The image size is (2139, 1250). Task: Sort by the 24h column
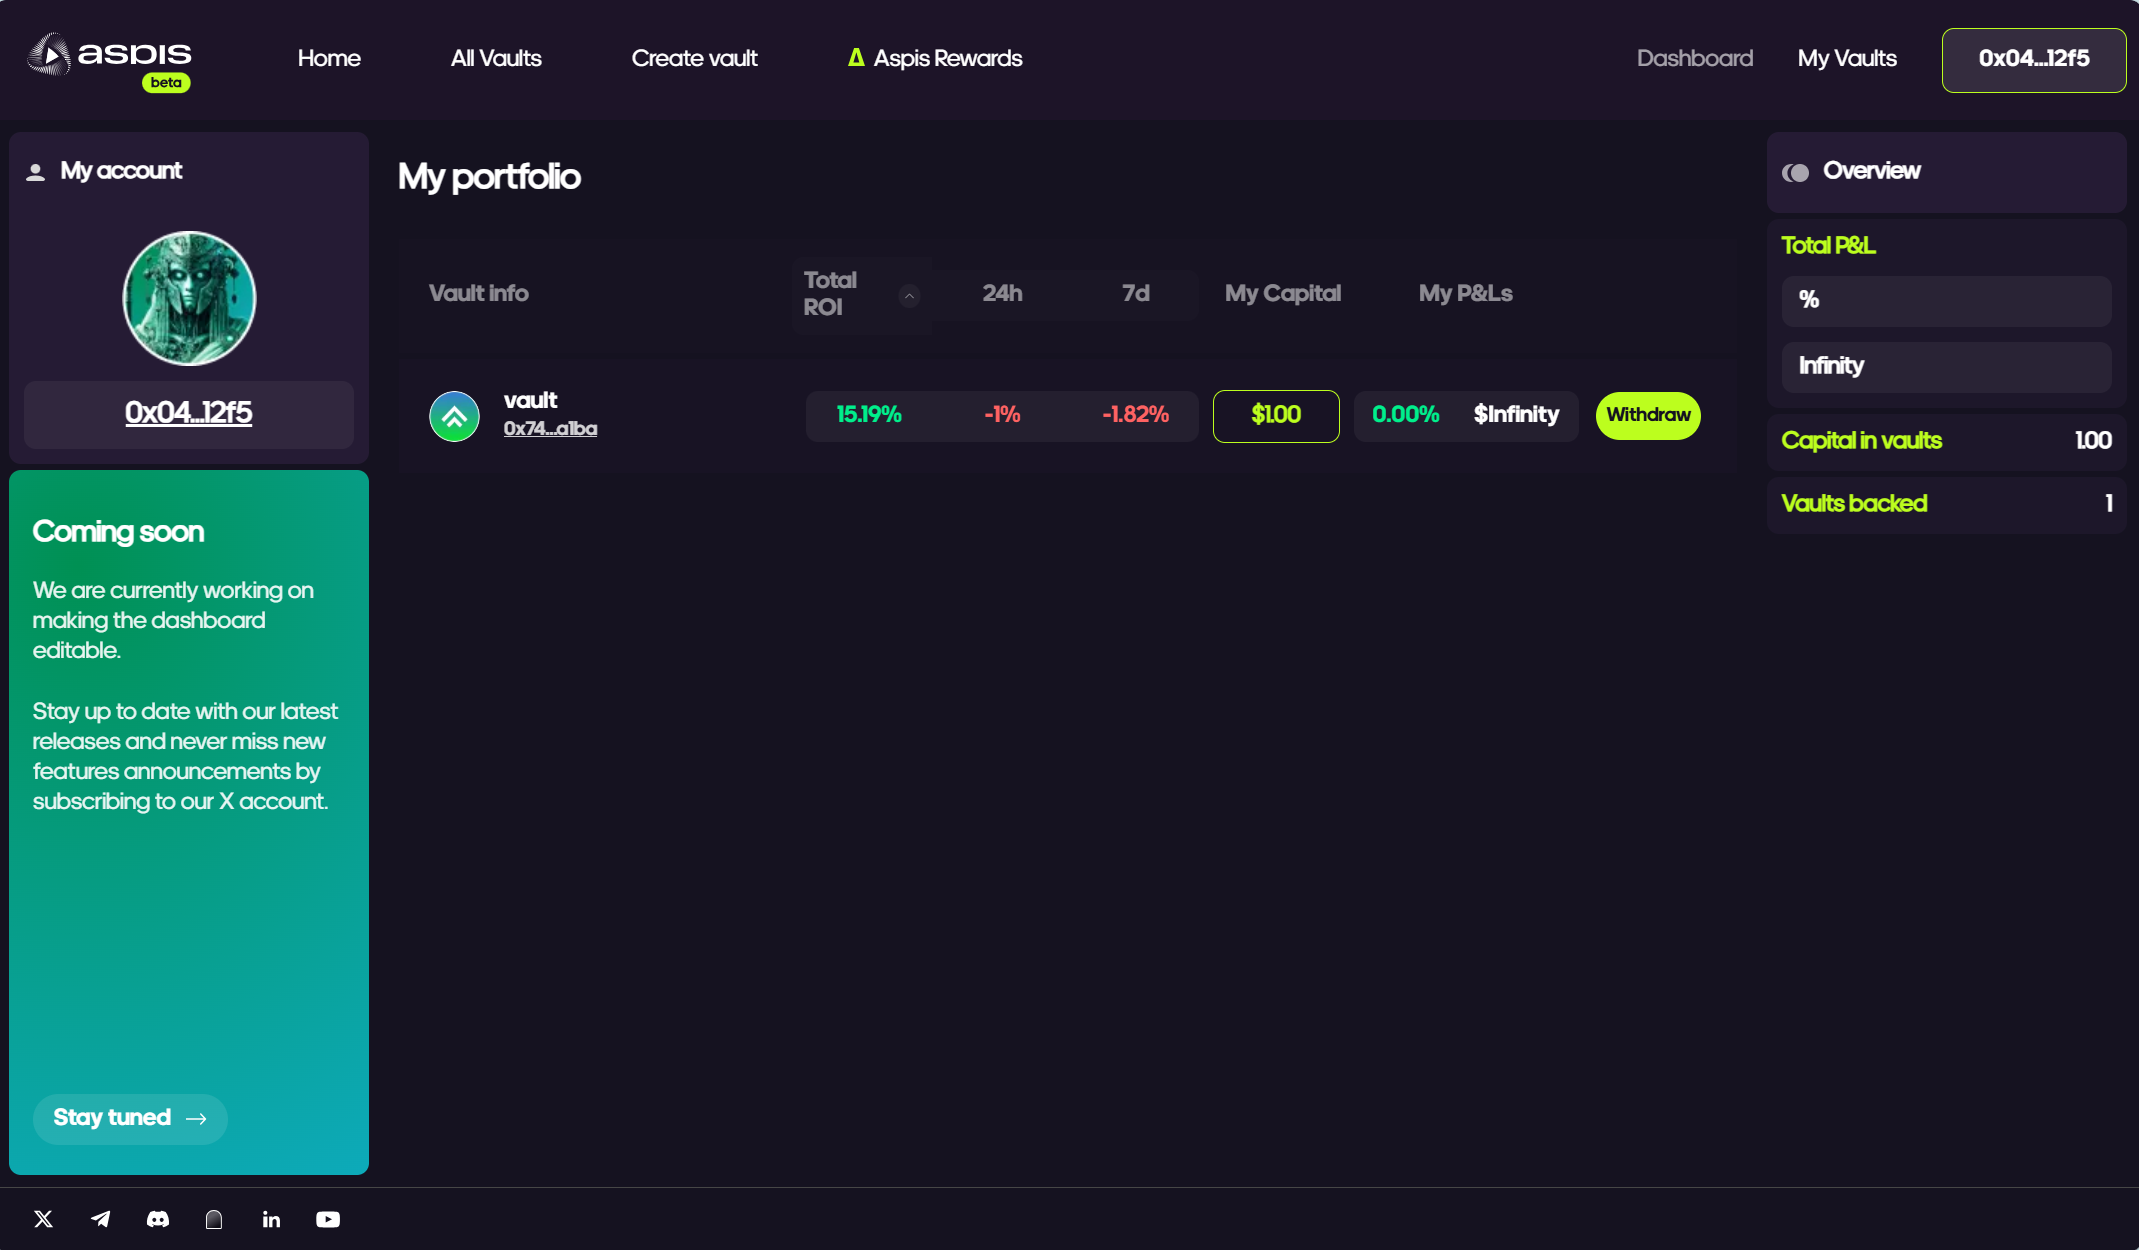pos(1002,293)
